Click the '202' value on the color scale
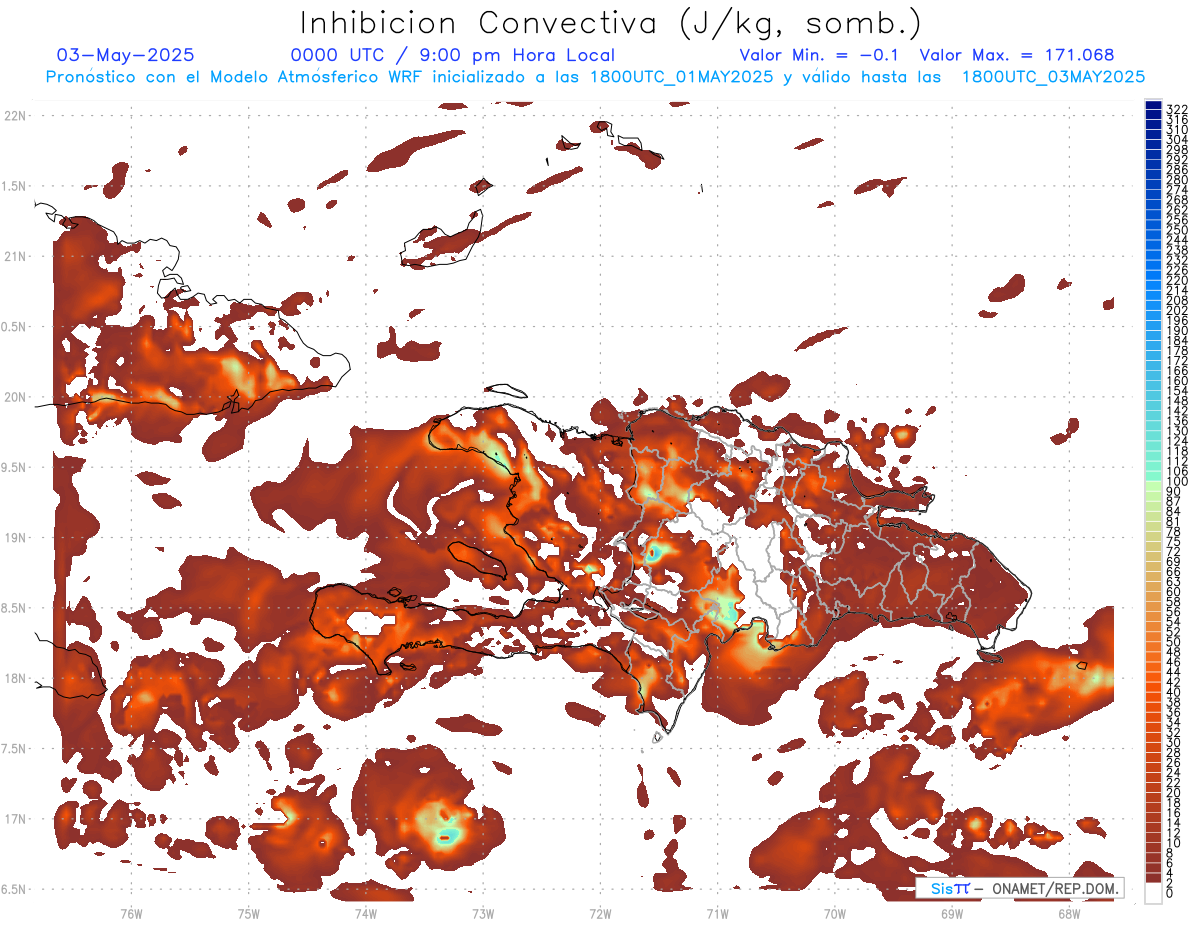Image resolution: width=1200 pixels, height=927 pixels. [x=1177, y=311]
